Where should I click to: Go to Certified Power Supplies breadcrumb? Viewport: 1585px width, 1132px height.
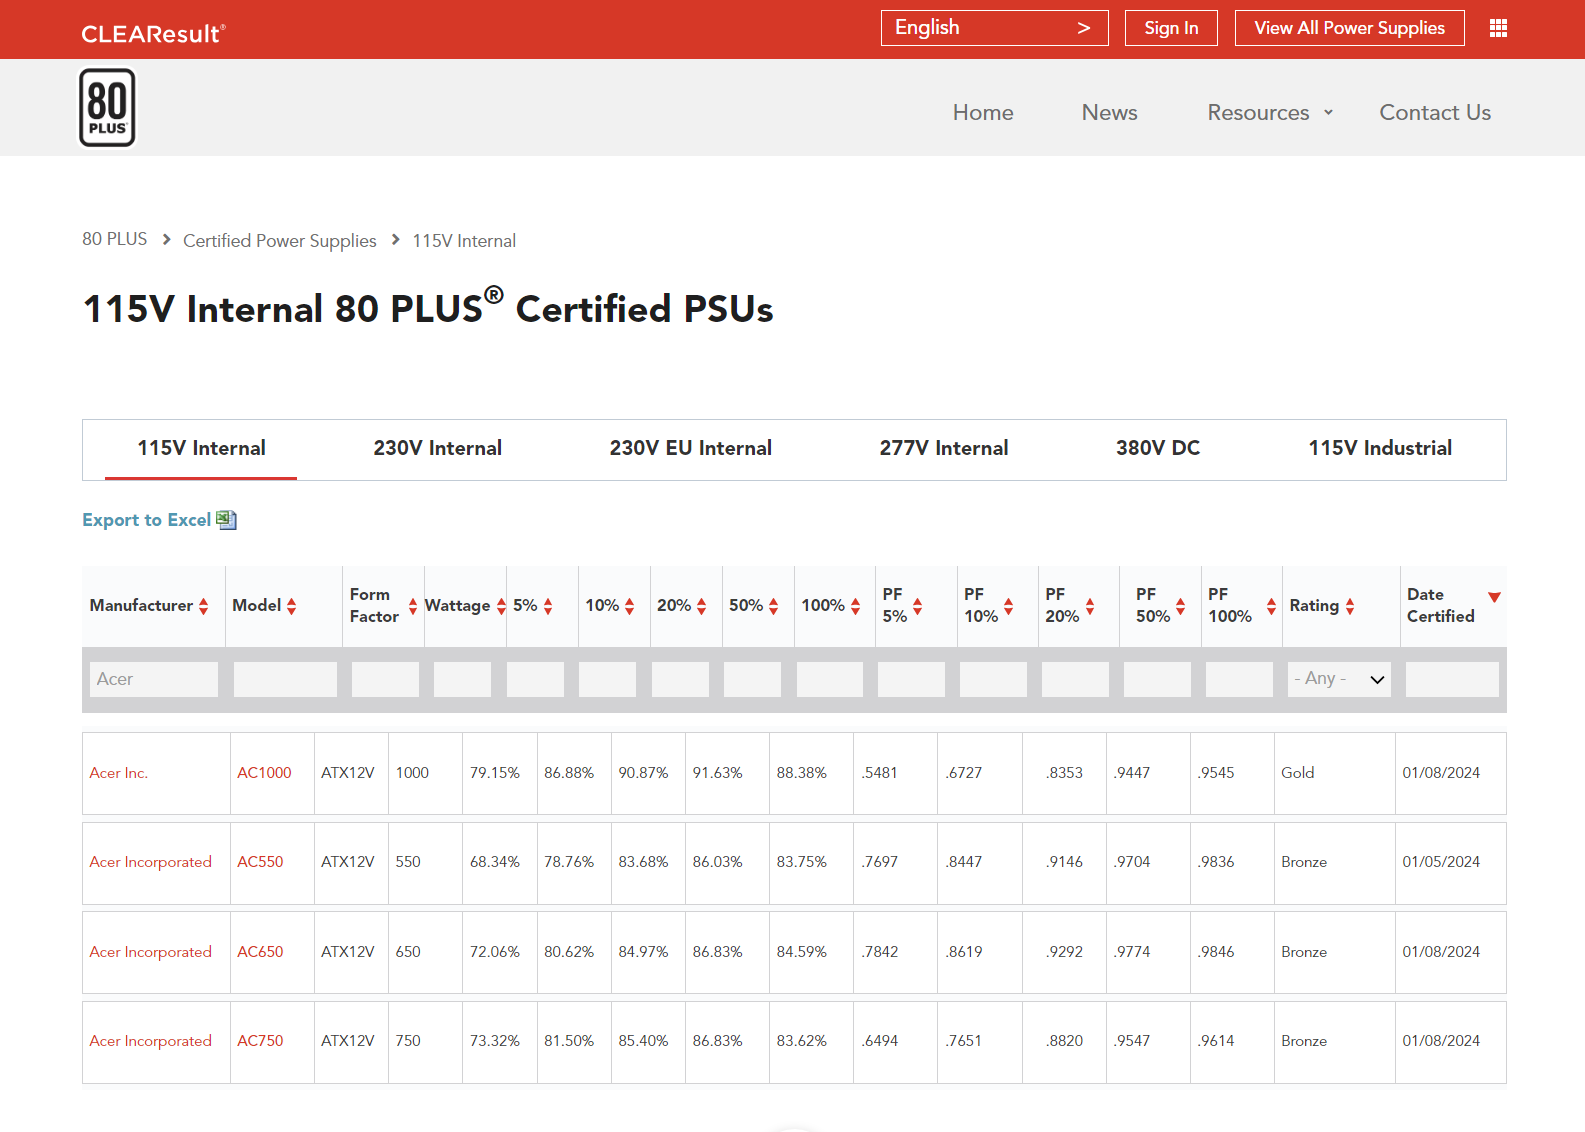279,241
